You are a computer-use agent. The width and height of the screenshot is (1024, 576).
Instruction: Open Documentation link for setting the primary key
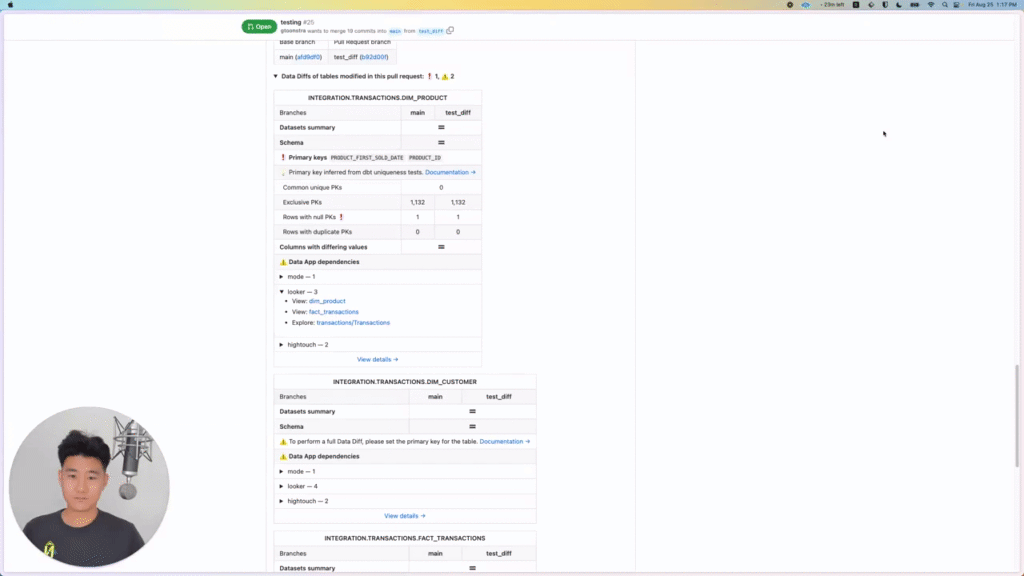point(505,441)
